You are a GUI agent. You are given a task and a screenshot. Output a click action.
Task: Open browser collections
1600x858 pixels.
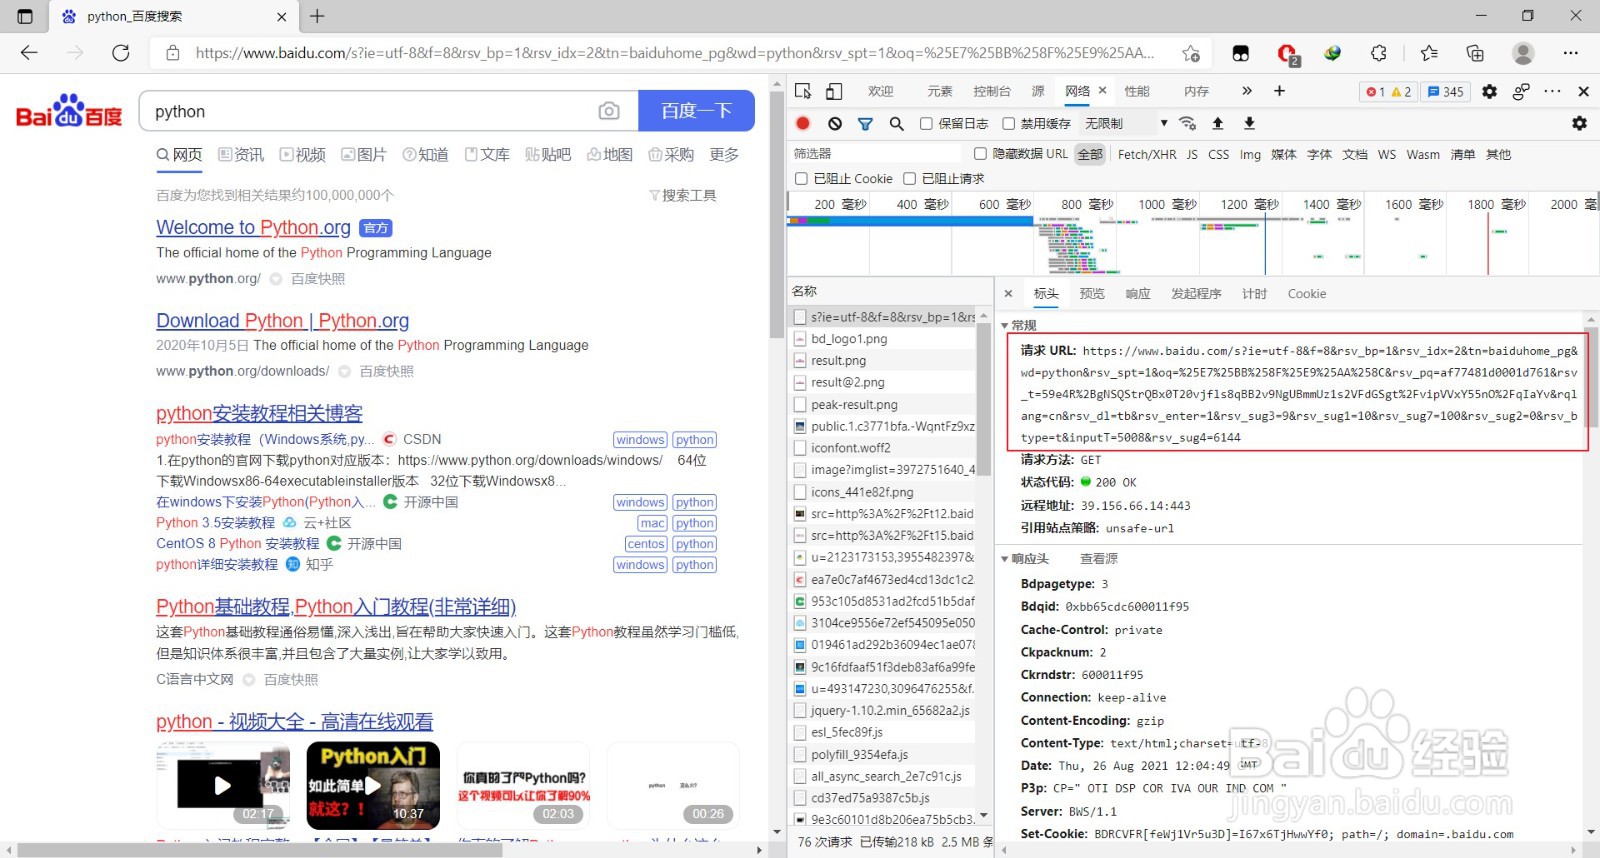[1475, 53]
